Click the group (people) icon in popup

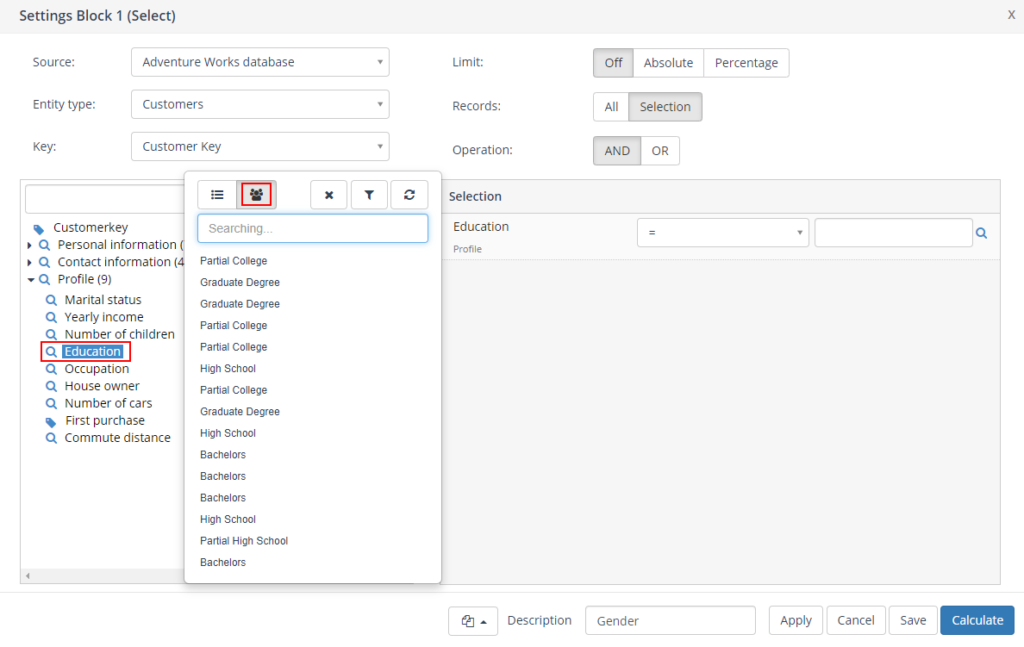pos(256,195)
